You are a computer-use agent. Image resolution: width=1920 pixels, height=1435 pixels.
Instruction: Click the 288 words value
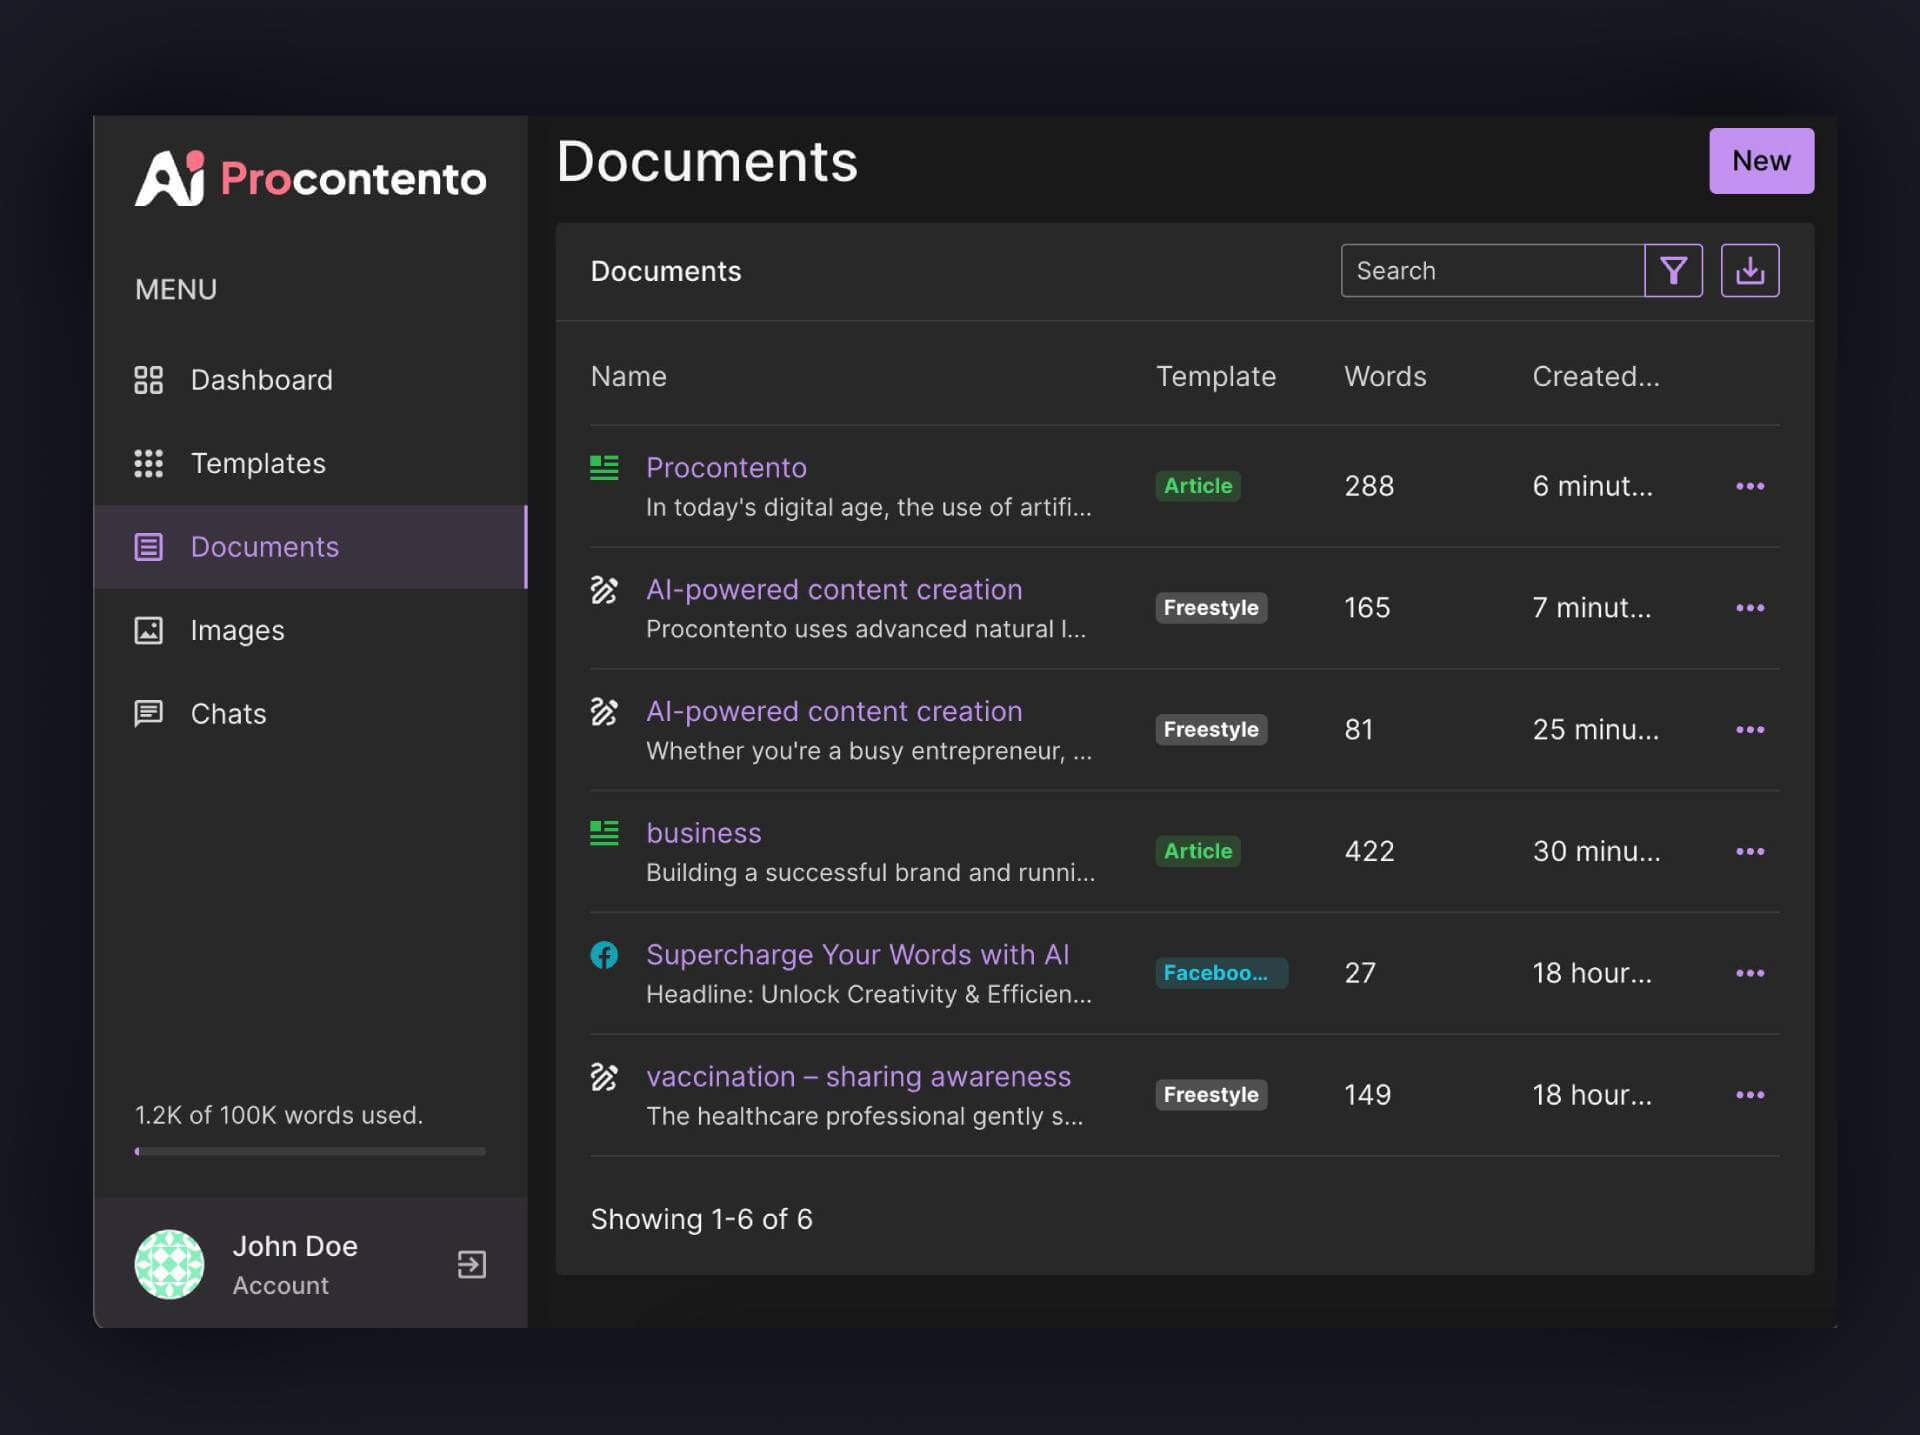pos(1369,486)
